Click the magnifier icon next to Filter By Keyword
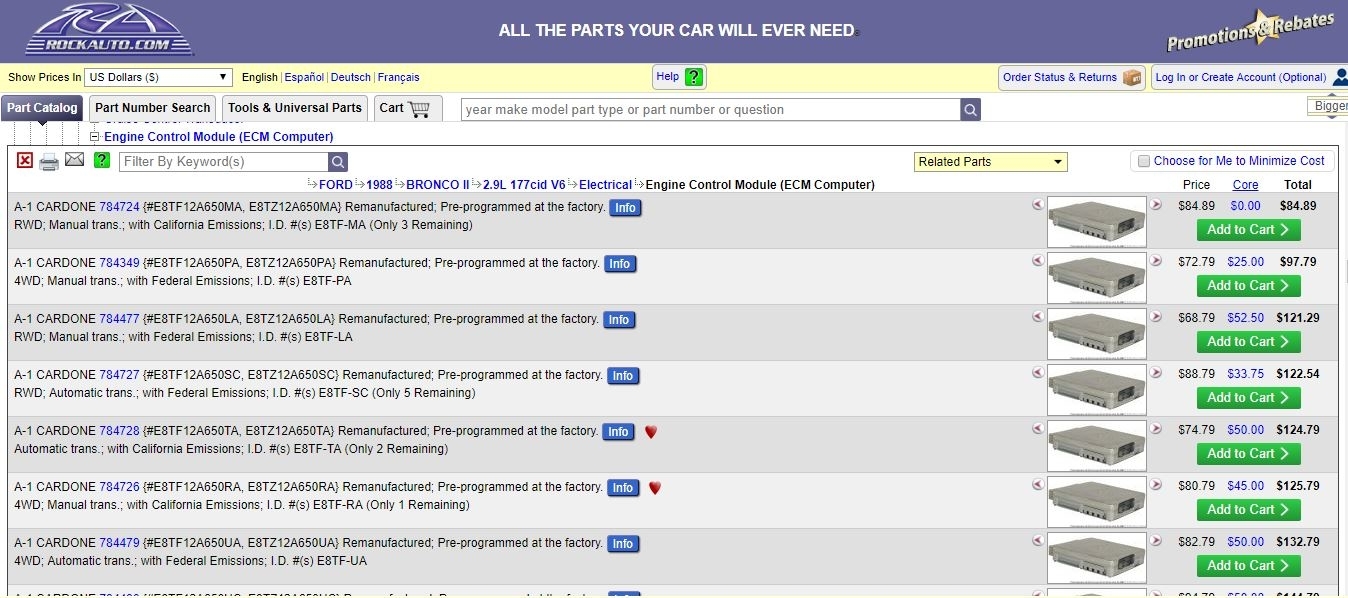 click(338, 162)
